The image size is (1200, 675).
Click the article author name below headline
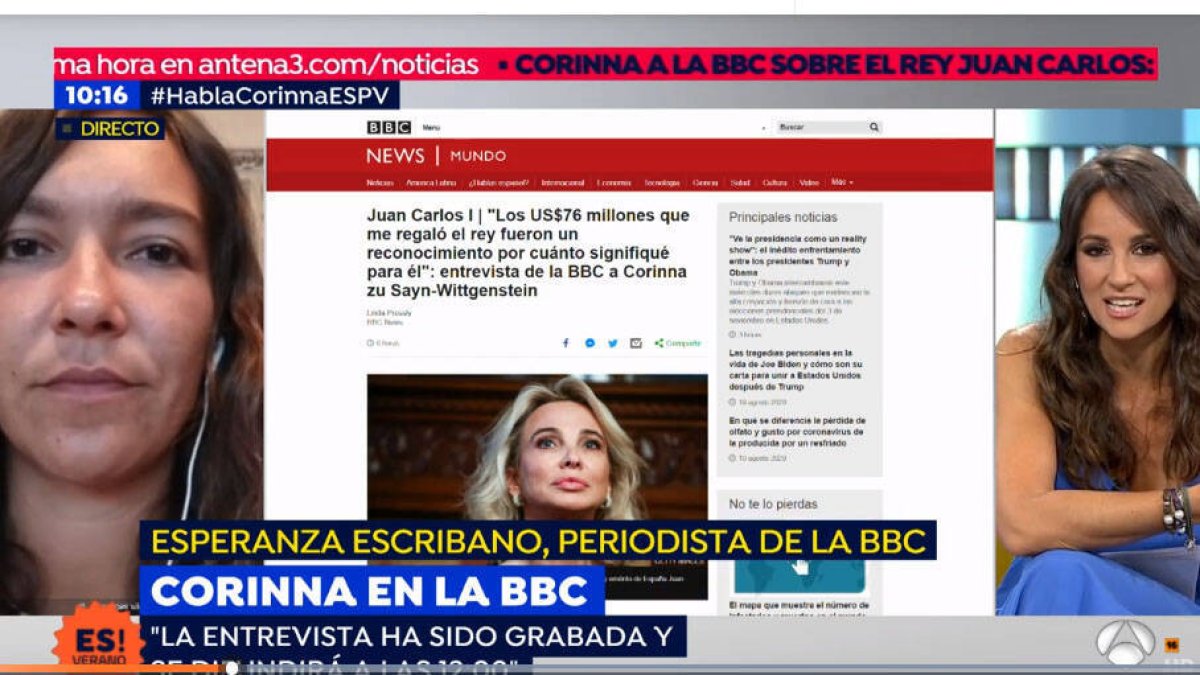pyautogui.click(x=389, y=313)
